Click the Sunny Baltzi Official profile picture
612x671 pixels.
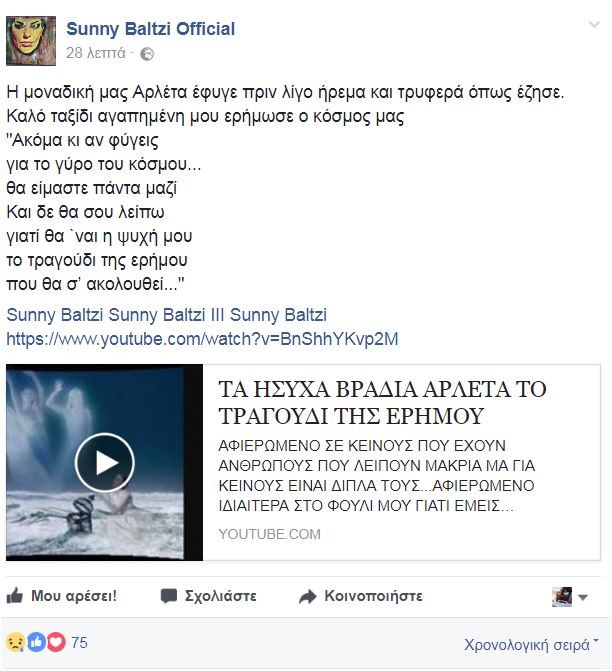tap(31, 41)
